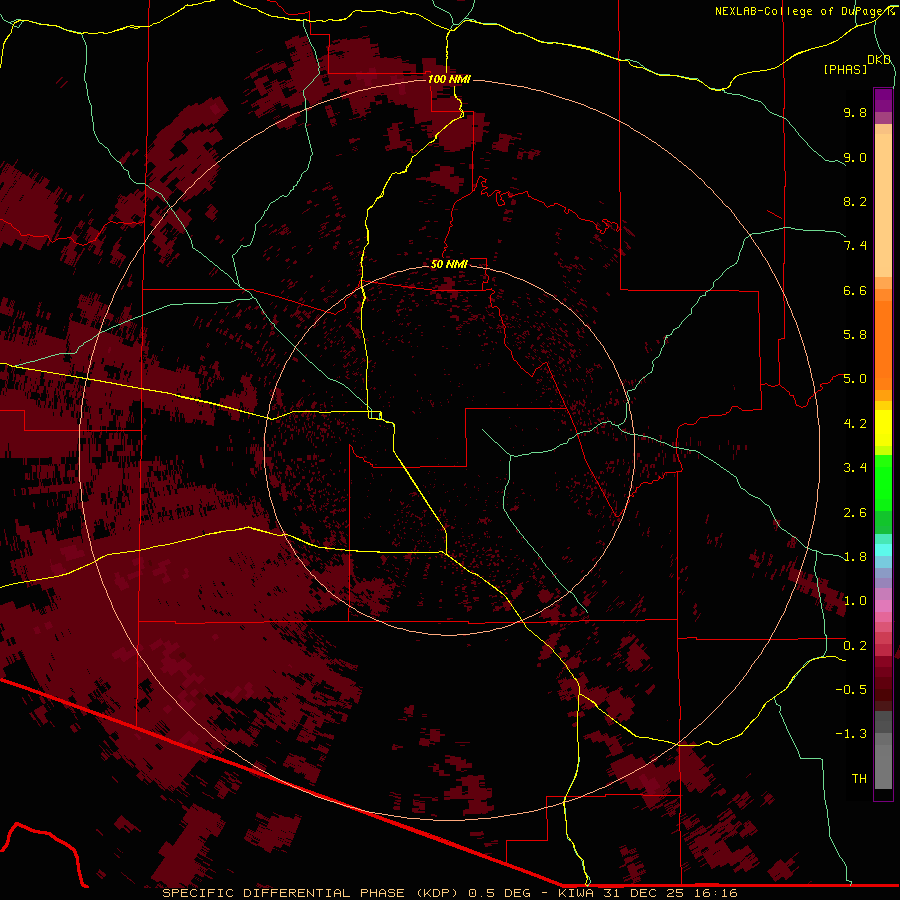900x900 pixels.
Task: Click the 8.2 scale value
Action: click(x=855, y=201)
